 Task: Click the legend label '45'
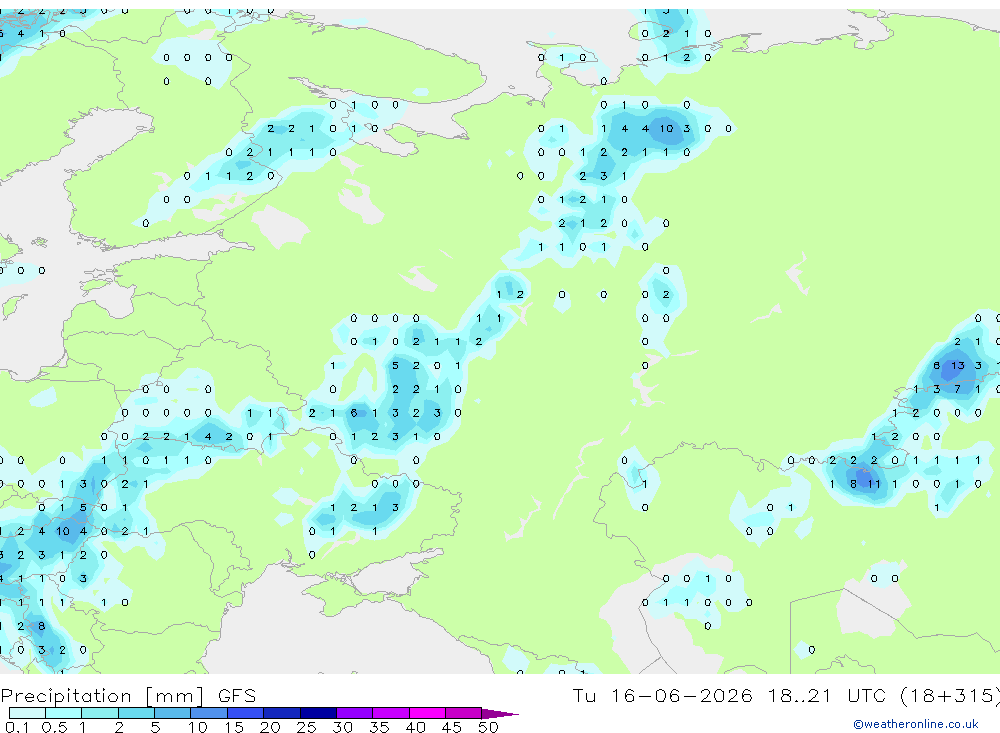coord(452,727)
